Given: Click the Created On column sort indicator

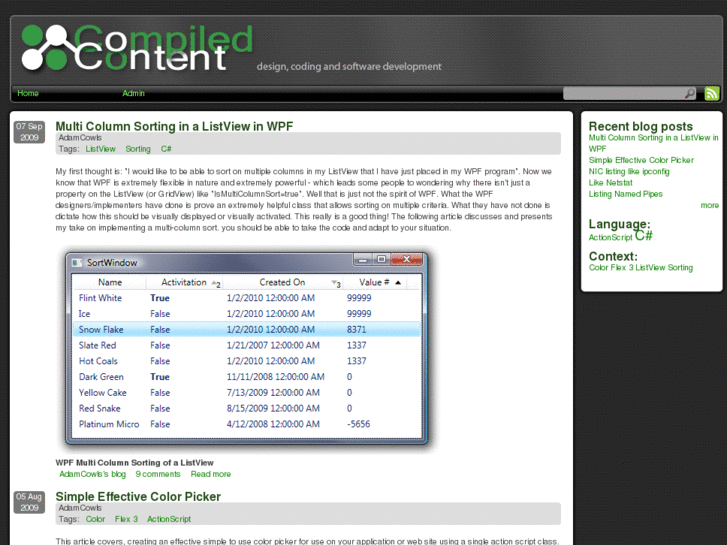Looking at the screenshot, I should click(335, 283).
